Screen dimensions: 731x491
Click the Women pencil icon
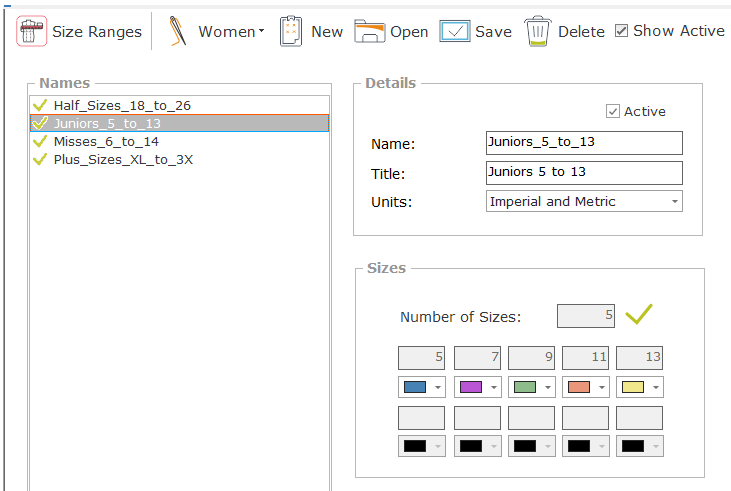click(x=178, y=32)
